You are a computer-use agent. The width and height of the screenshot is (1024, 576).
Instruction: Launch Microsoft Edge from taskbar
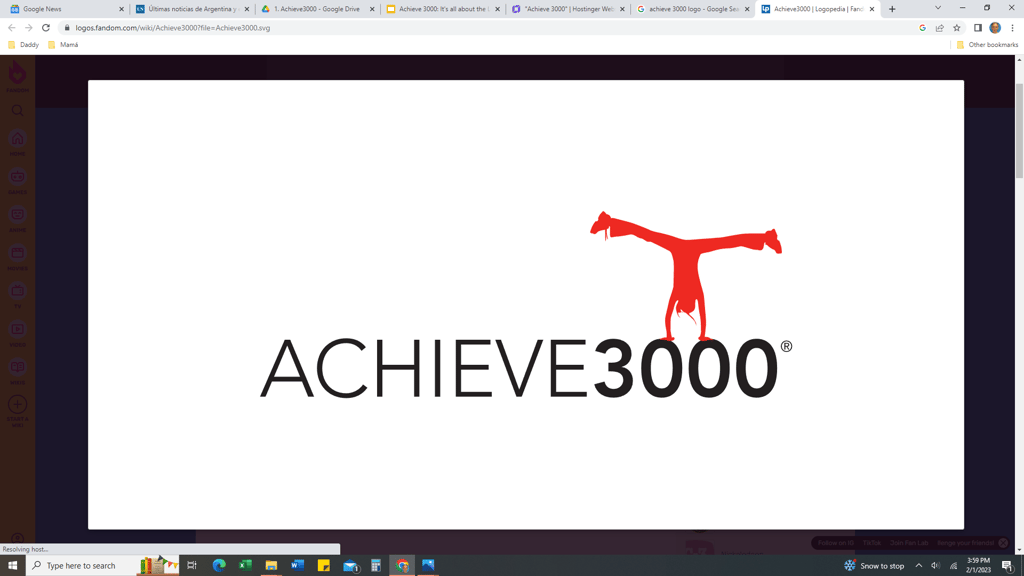pos(219,566)
